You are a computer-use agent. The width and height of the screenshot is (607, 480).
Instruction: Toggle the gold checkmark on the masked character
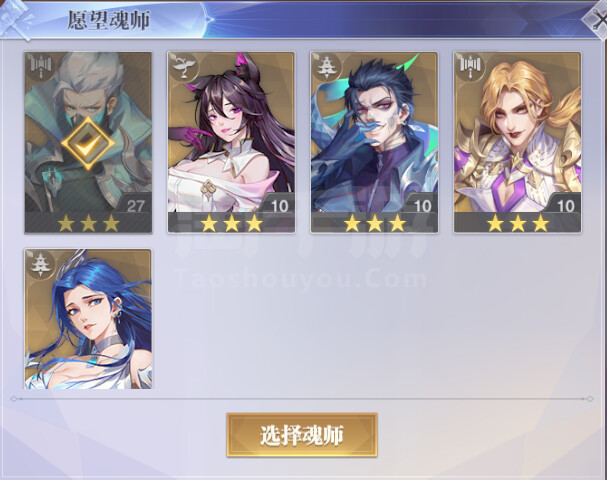click(x=88, y=143)
